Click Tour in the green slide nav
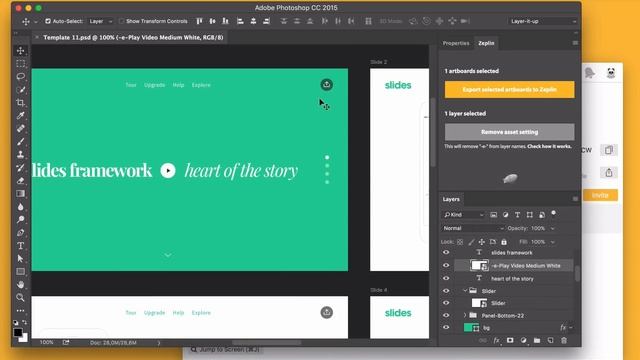Viewport: 640px width, 360px height. [x=131, y=85]
